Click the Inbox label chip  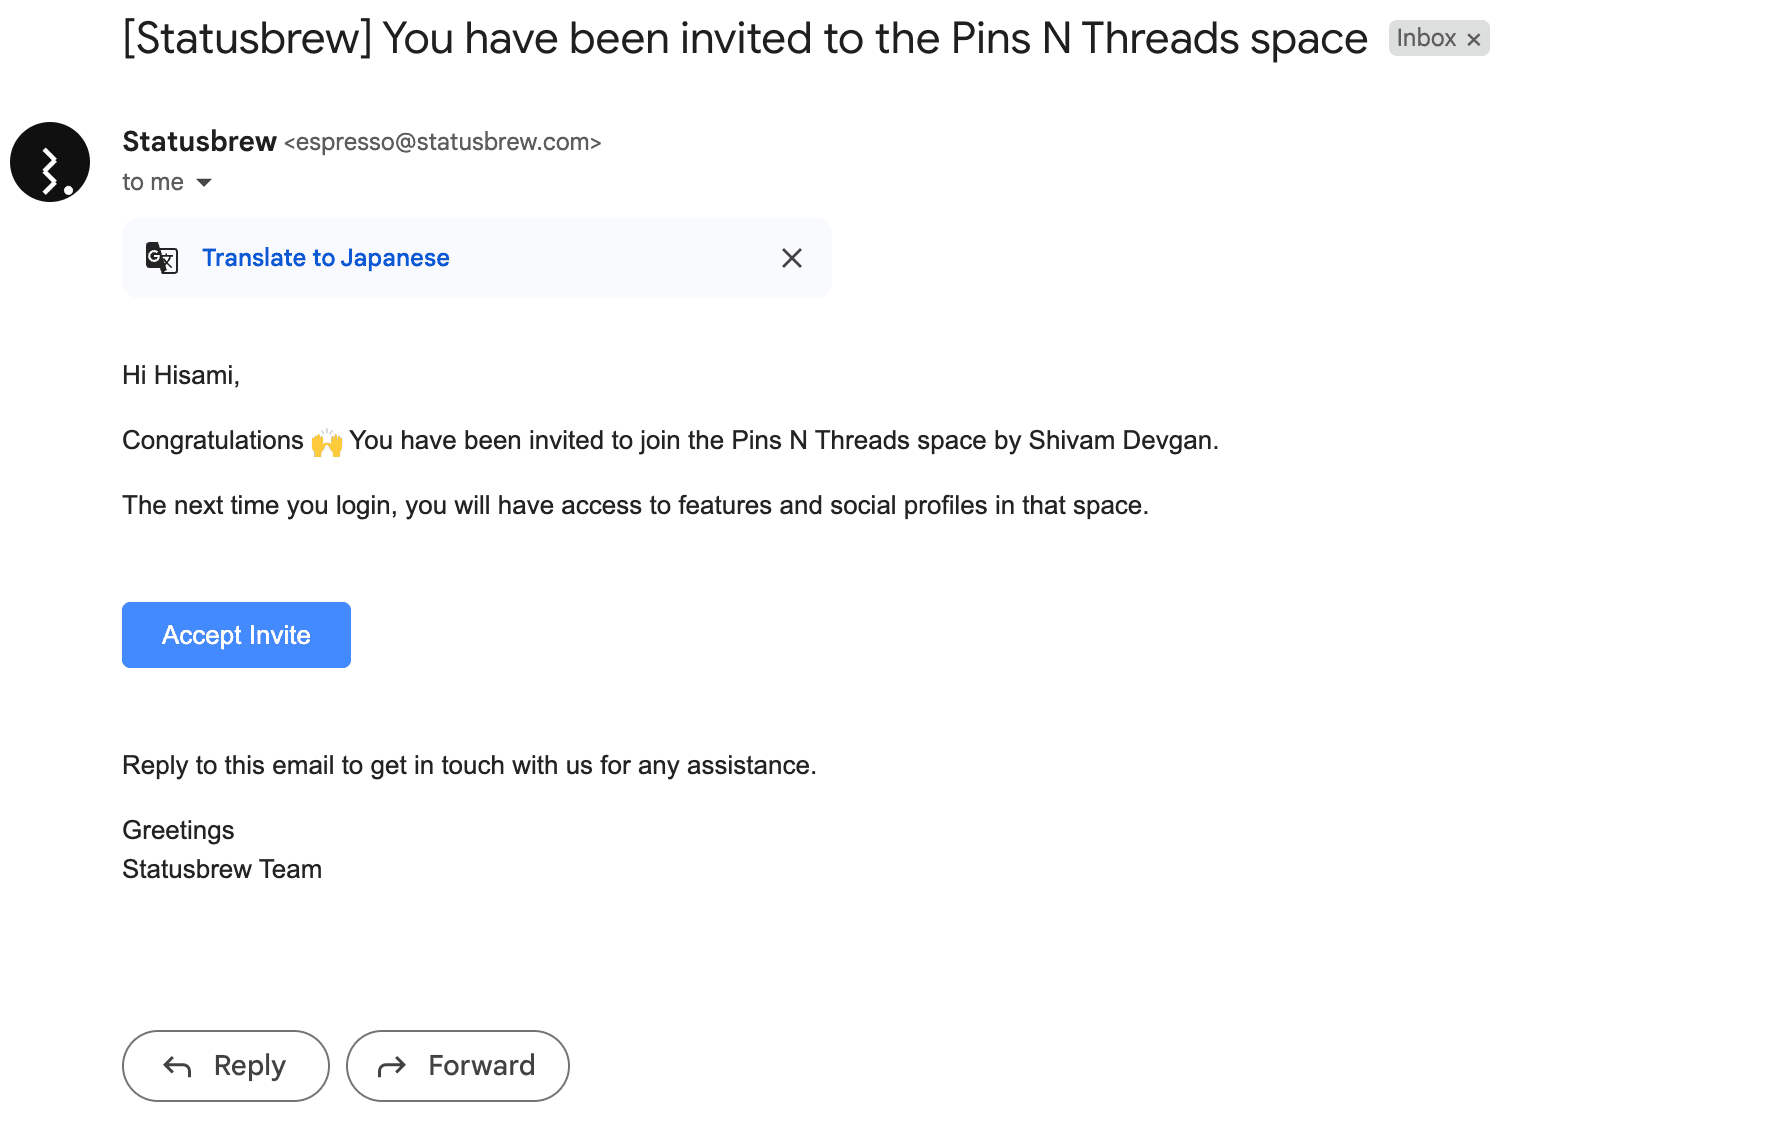click(x=1425, y=38)
